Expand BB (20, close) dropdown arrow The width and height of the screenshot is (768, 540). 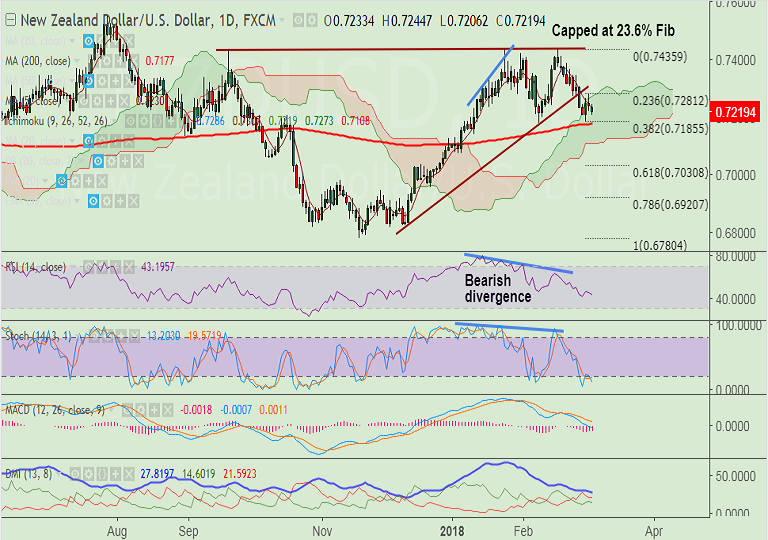[81, 161]
